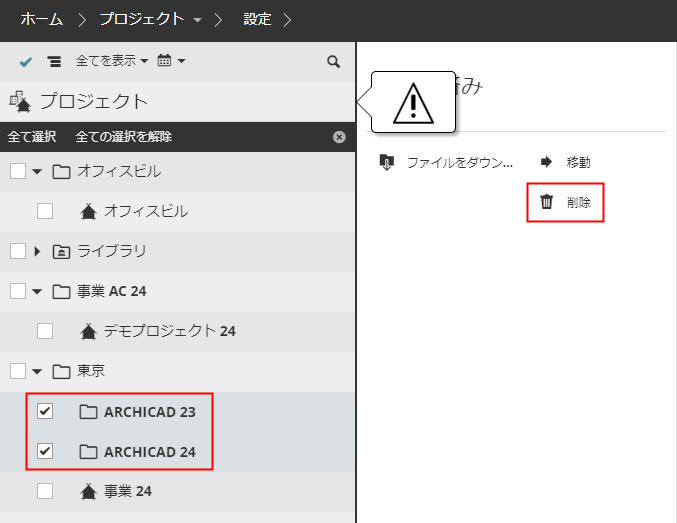Collapse the 東京 folder arrow
This screenshot has height=523, width=677.
point(37,372)
